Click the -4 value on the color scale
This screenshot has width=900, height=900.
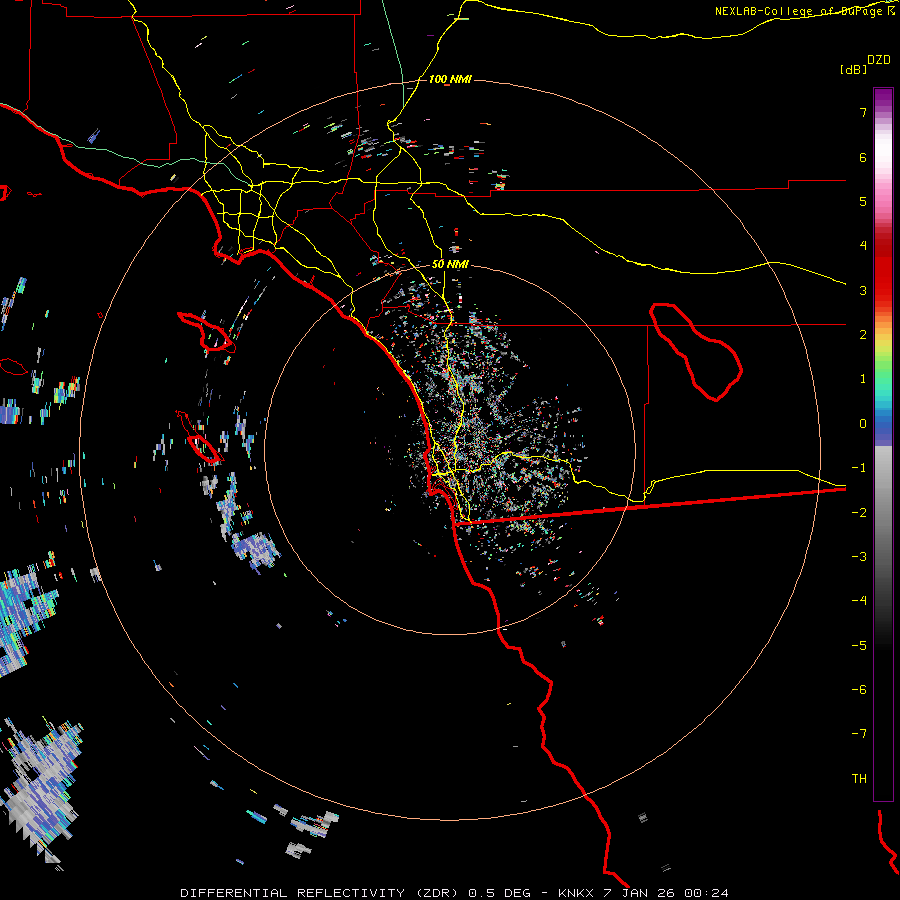click(859, 601)
